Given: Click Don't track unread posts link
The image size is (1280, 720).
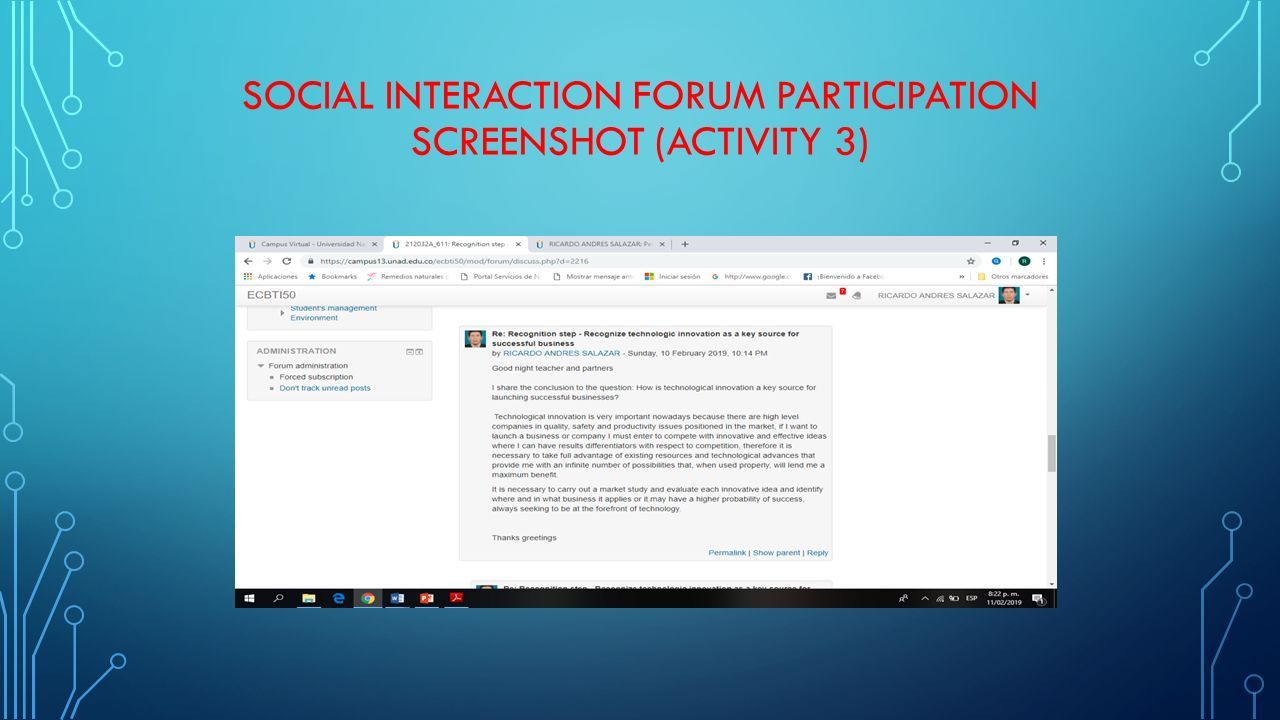Looking at the screenshot, I should click(325, 388).
